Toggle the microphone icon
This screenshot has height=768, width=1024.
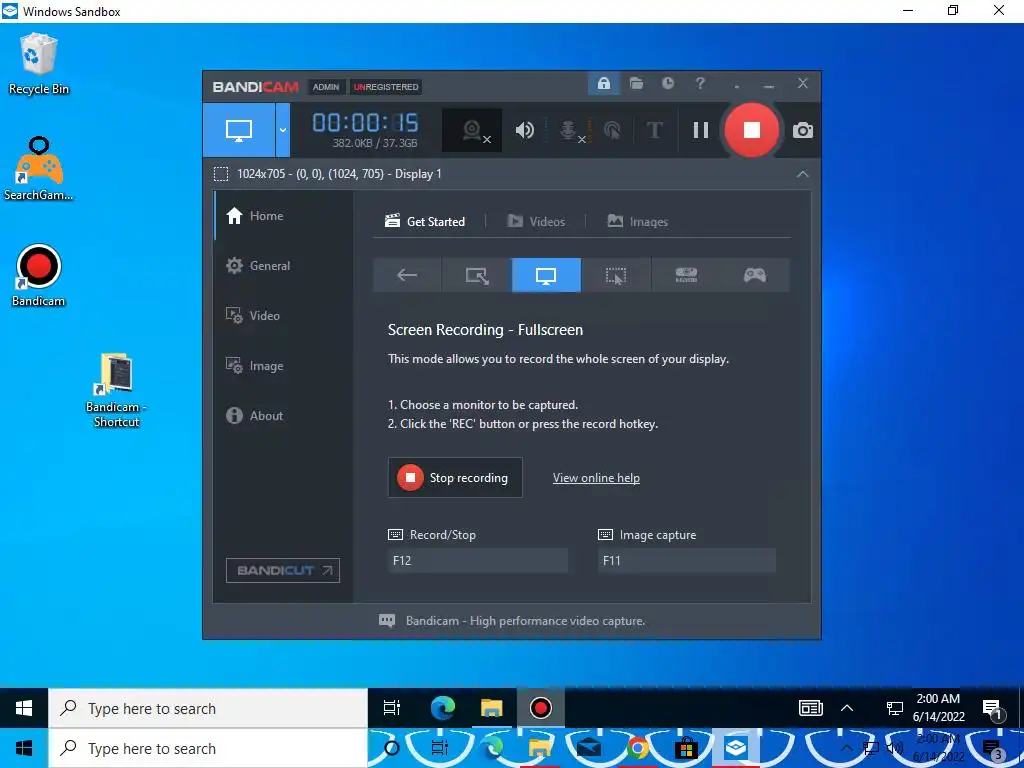point(569,131)
